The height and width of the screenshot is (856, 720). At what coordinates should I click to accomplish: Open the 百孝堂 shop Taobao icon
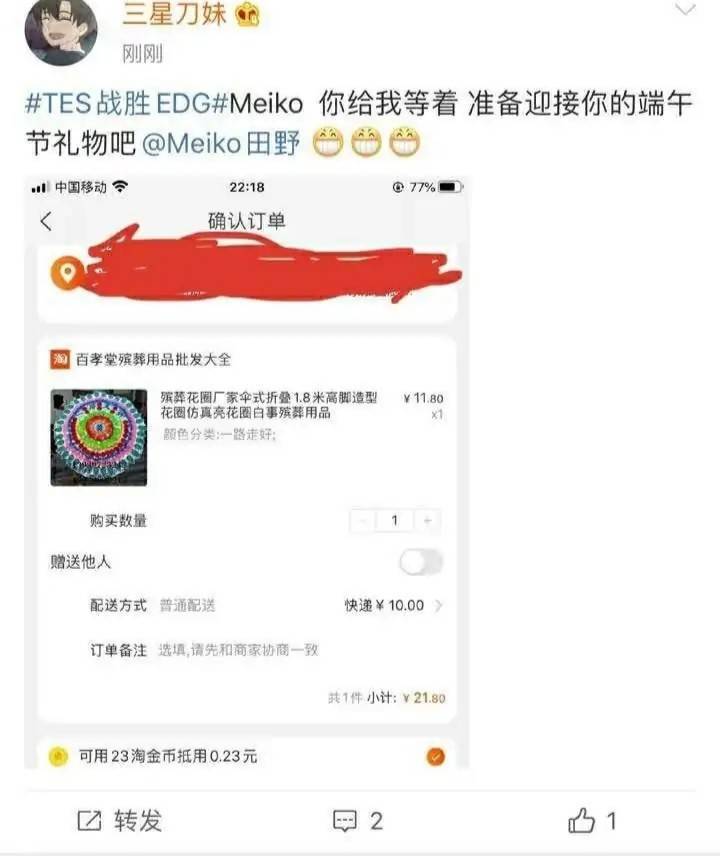pyautogui.click(x=60, y=359)
